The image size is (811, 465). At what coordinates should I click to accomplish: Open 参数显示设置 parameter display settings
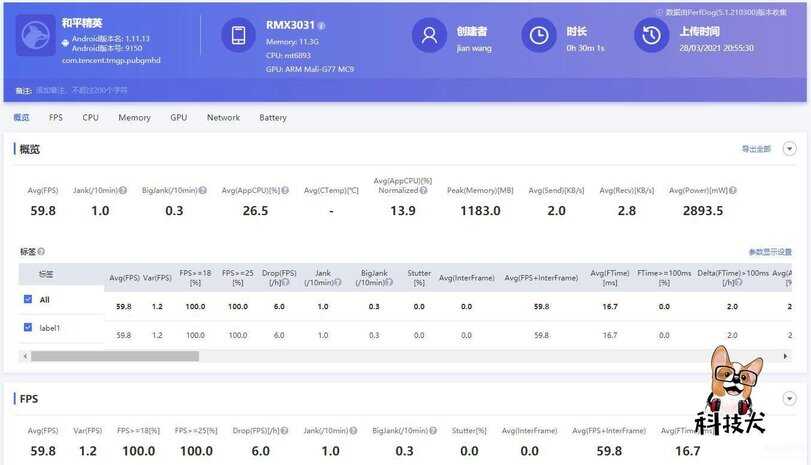point(770,252)
